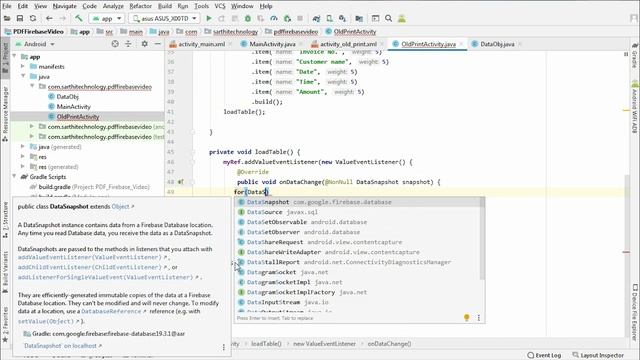Click the Scroll from Source target icon
Viewport: 640px width, 360px height.
(x=115, y=44)
